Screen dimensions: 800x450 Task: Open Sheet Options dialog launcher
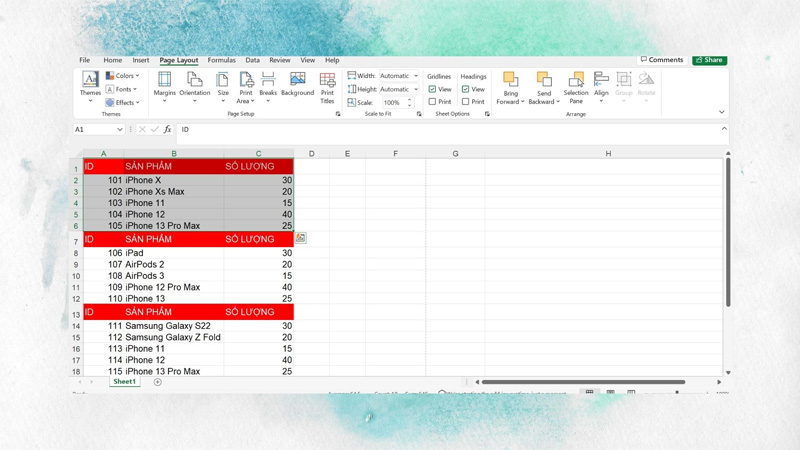(487, 114)
